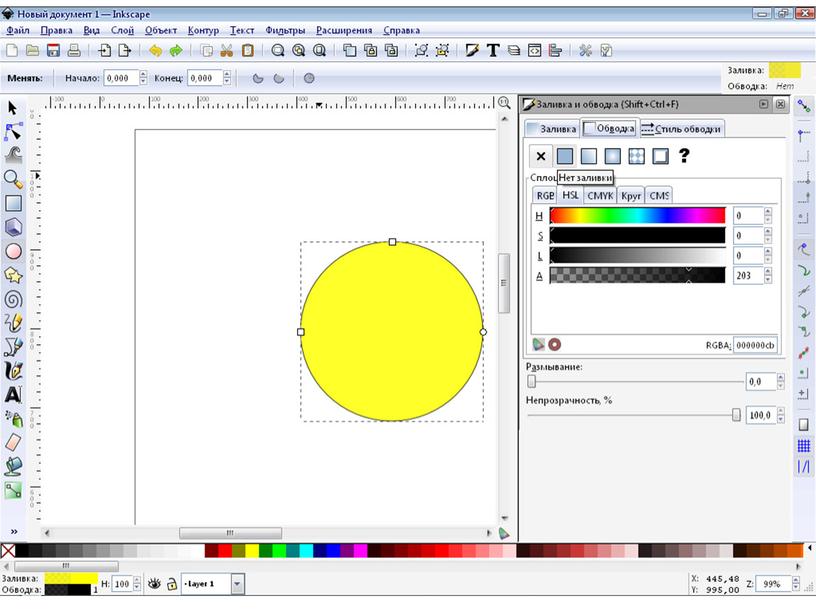The image size is (816, 613).
Task: Select the Eraser tool
Action: 13,442
